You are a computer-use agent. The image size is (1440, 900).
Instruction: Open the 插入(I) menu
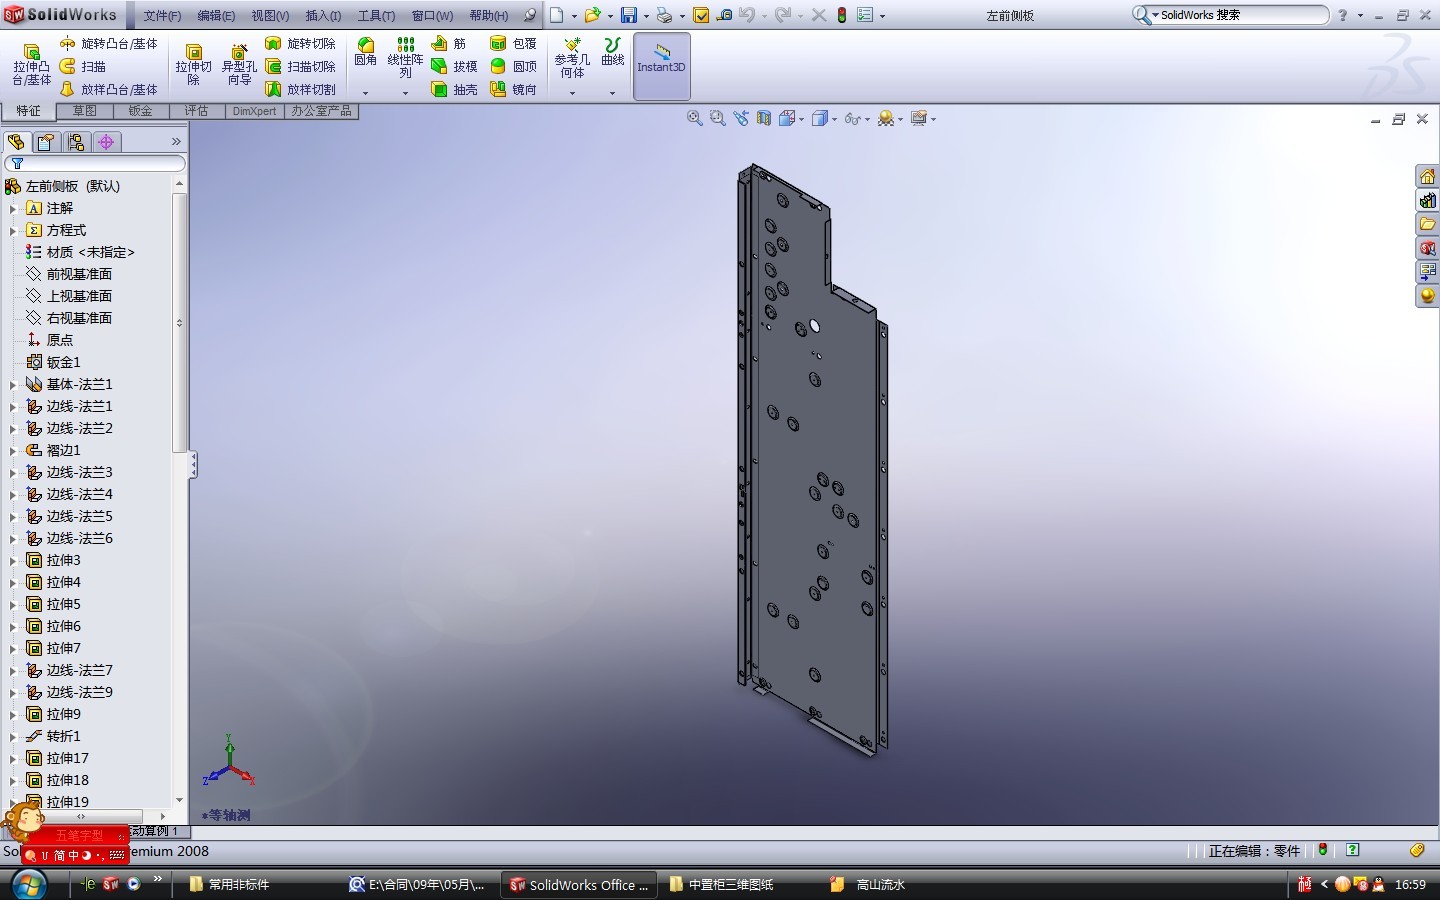323,15
